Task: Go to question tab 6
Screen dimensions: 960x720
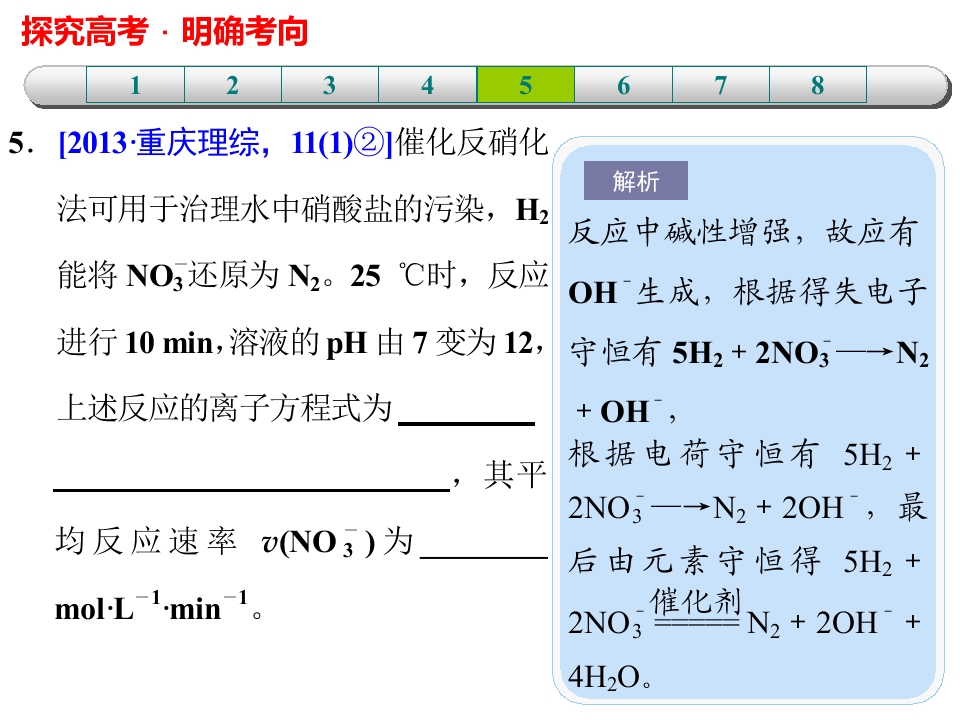Action: tap(623, 85)
